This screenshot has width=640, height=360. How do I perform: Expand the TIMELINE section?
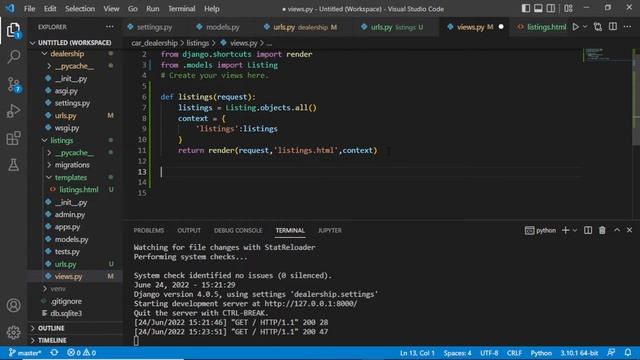(52, 340)
